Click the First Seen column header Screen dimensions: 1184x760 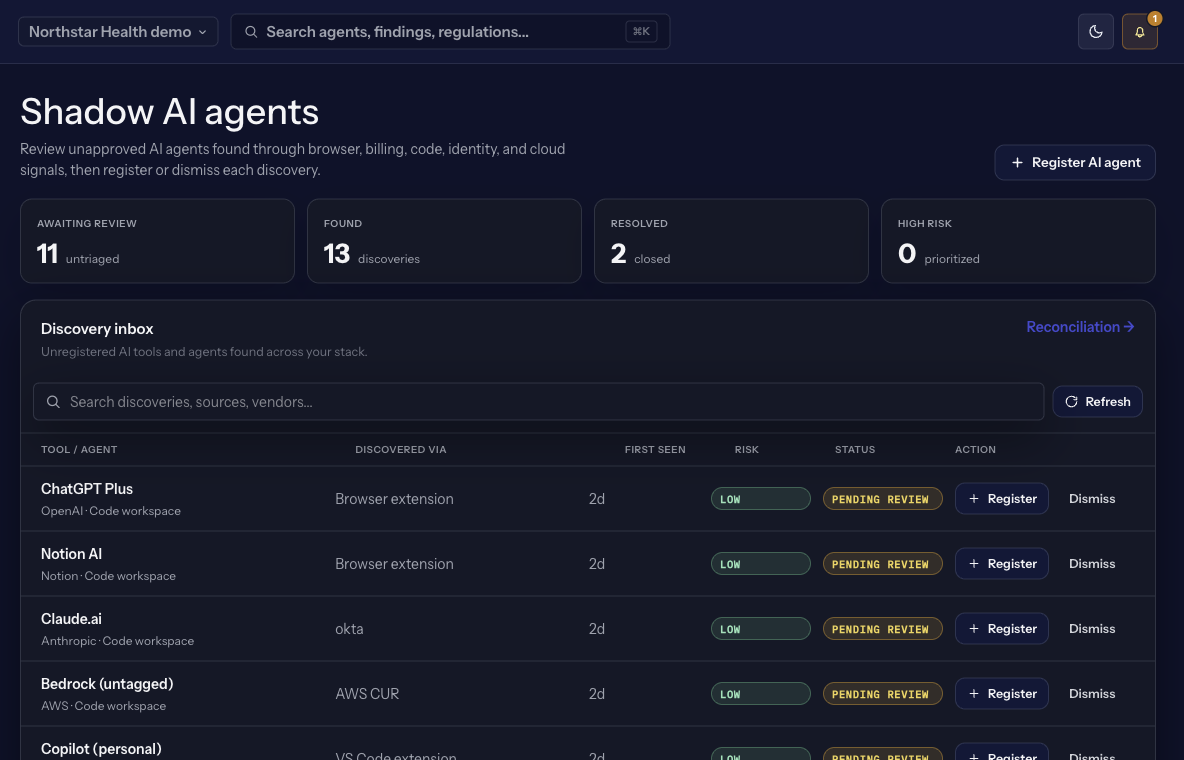click(x=655, y=450)
